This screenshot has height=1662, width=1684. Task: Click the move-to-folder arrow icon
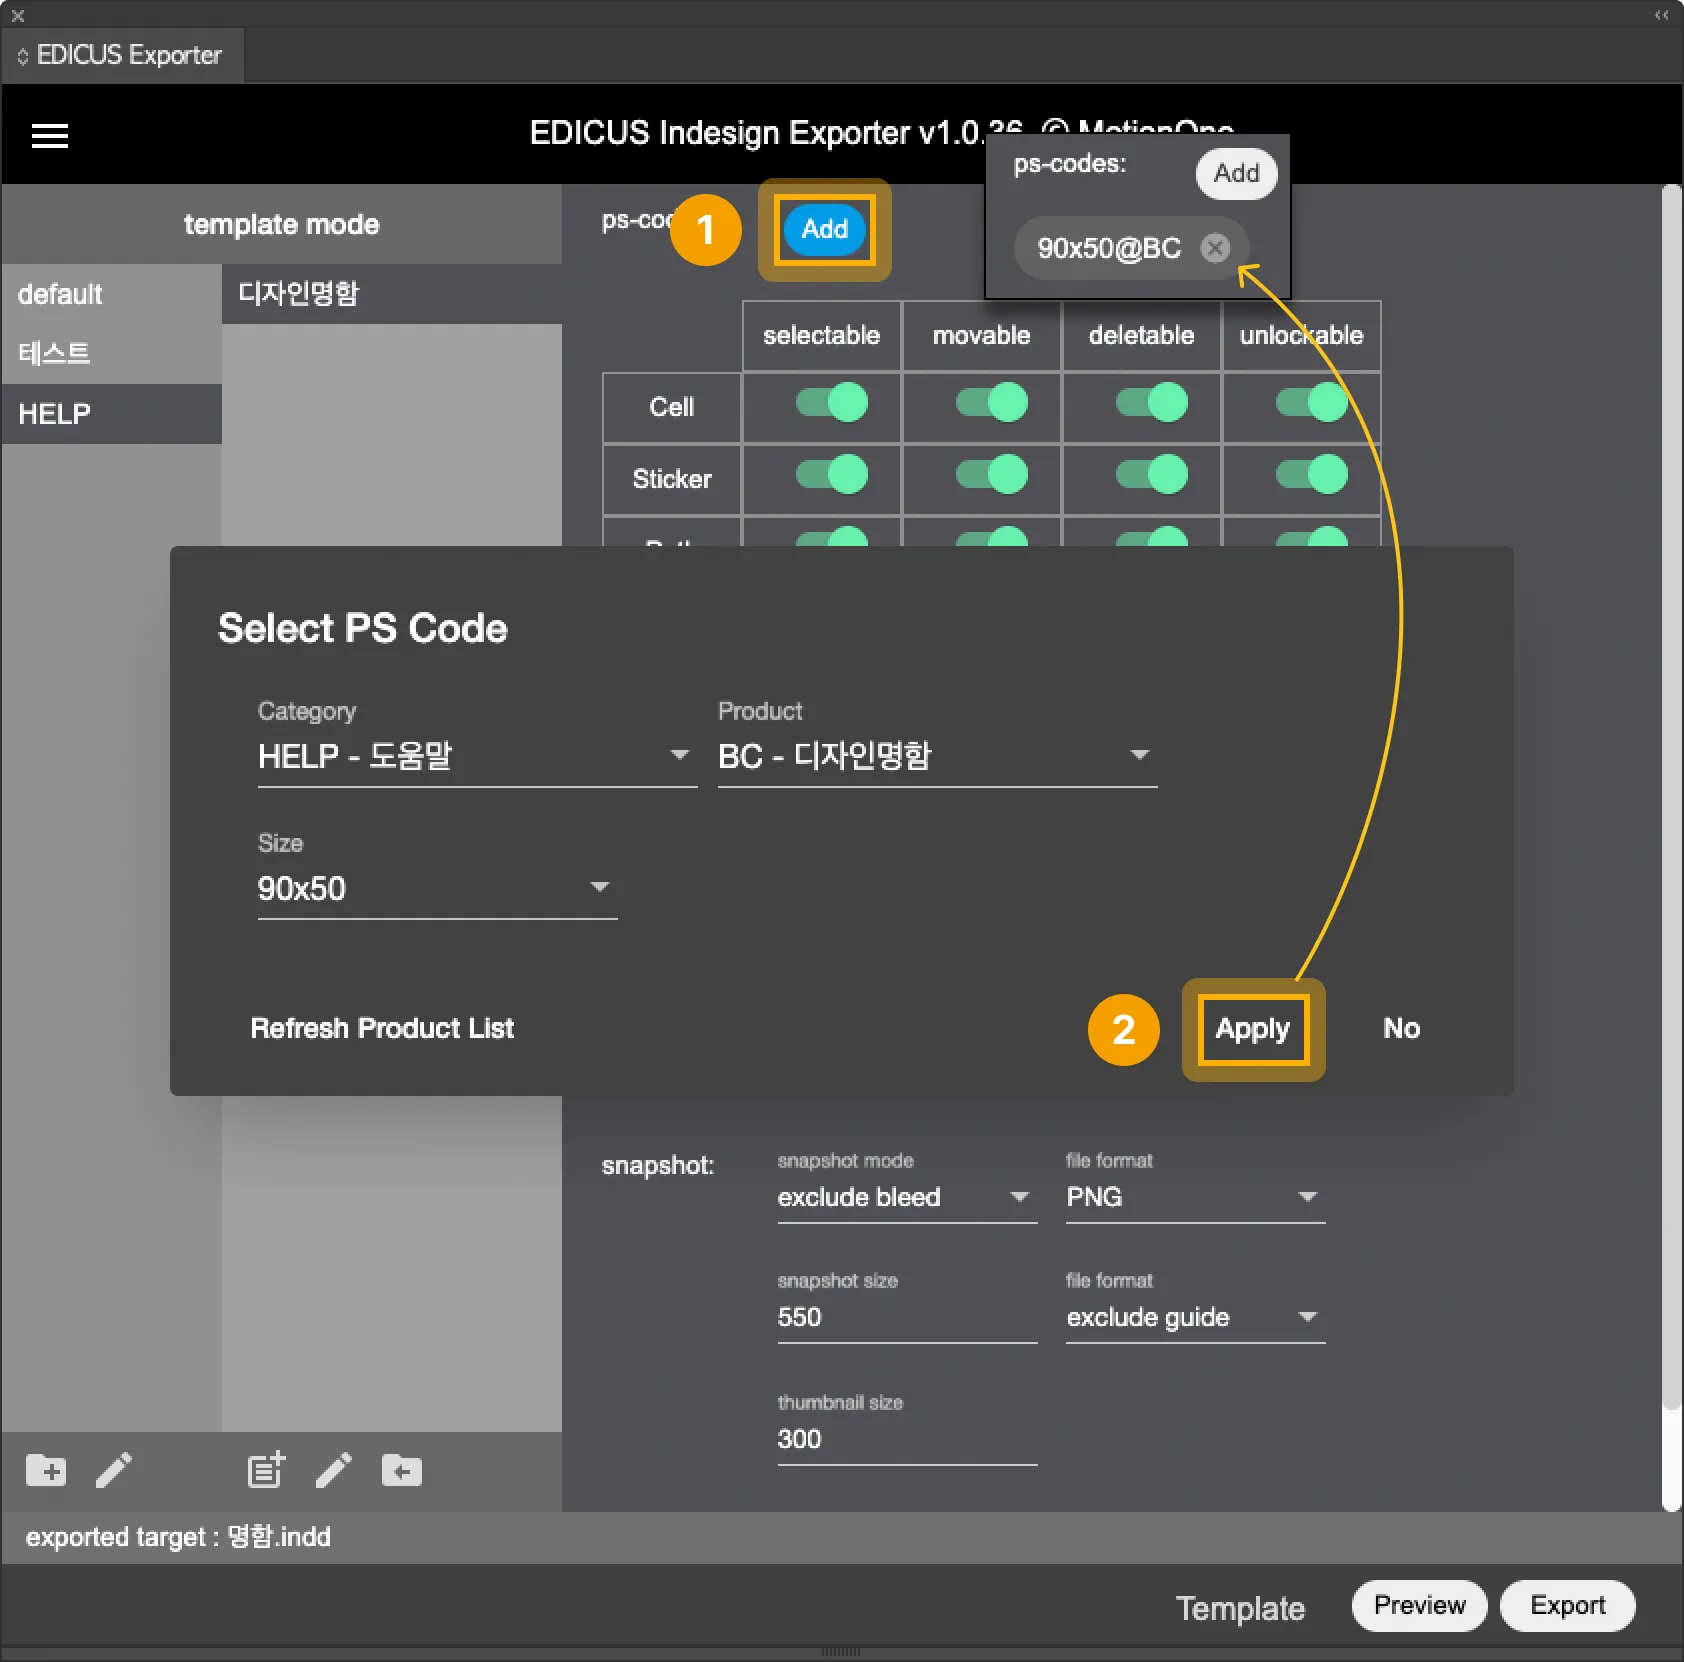pos(402,1470)
